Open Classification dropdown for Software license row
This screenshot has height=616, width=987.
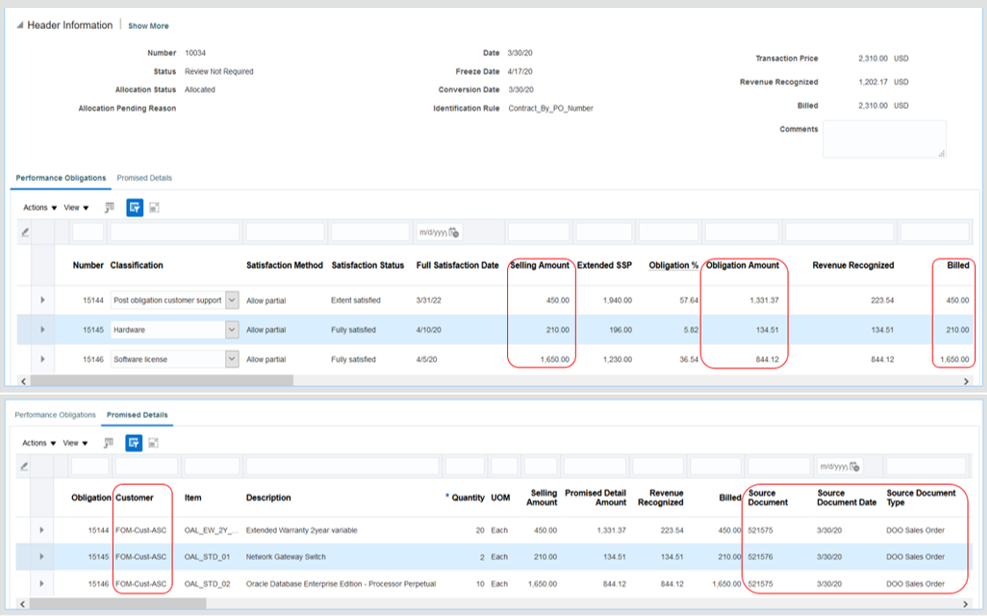click(x=232, y=358)
